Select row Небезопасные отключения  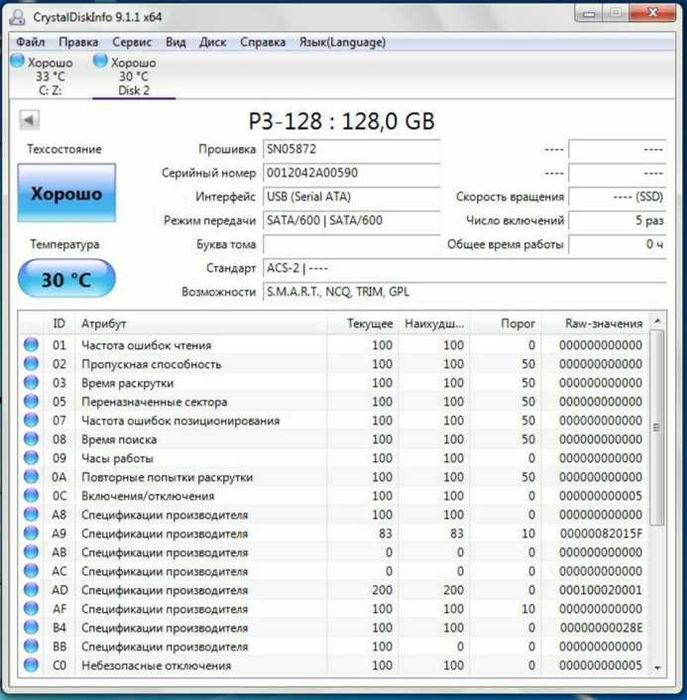[x=334, y=665]
